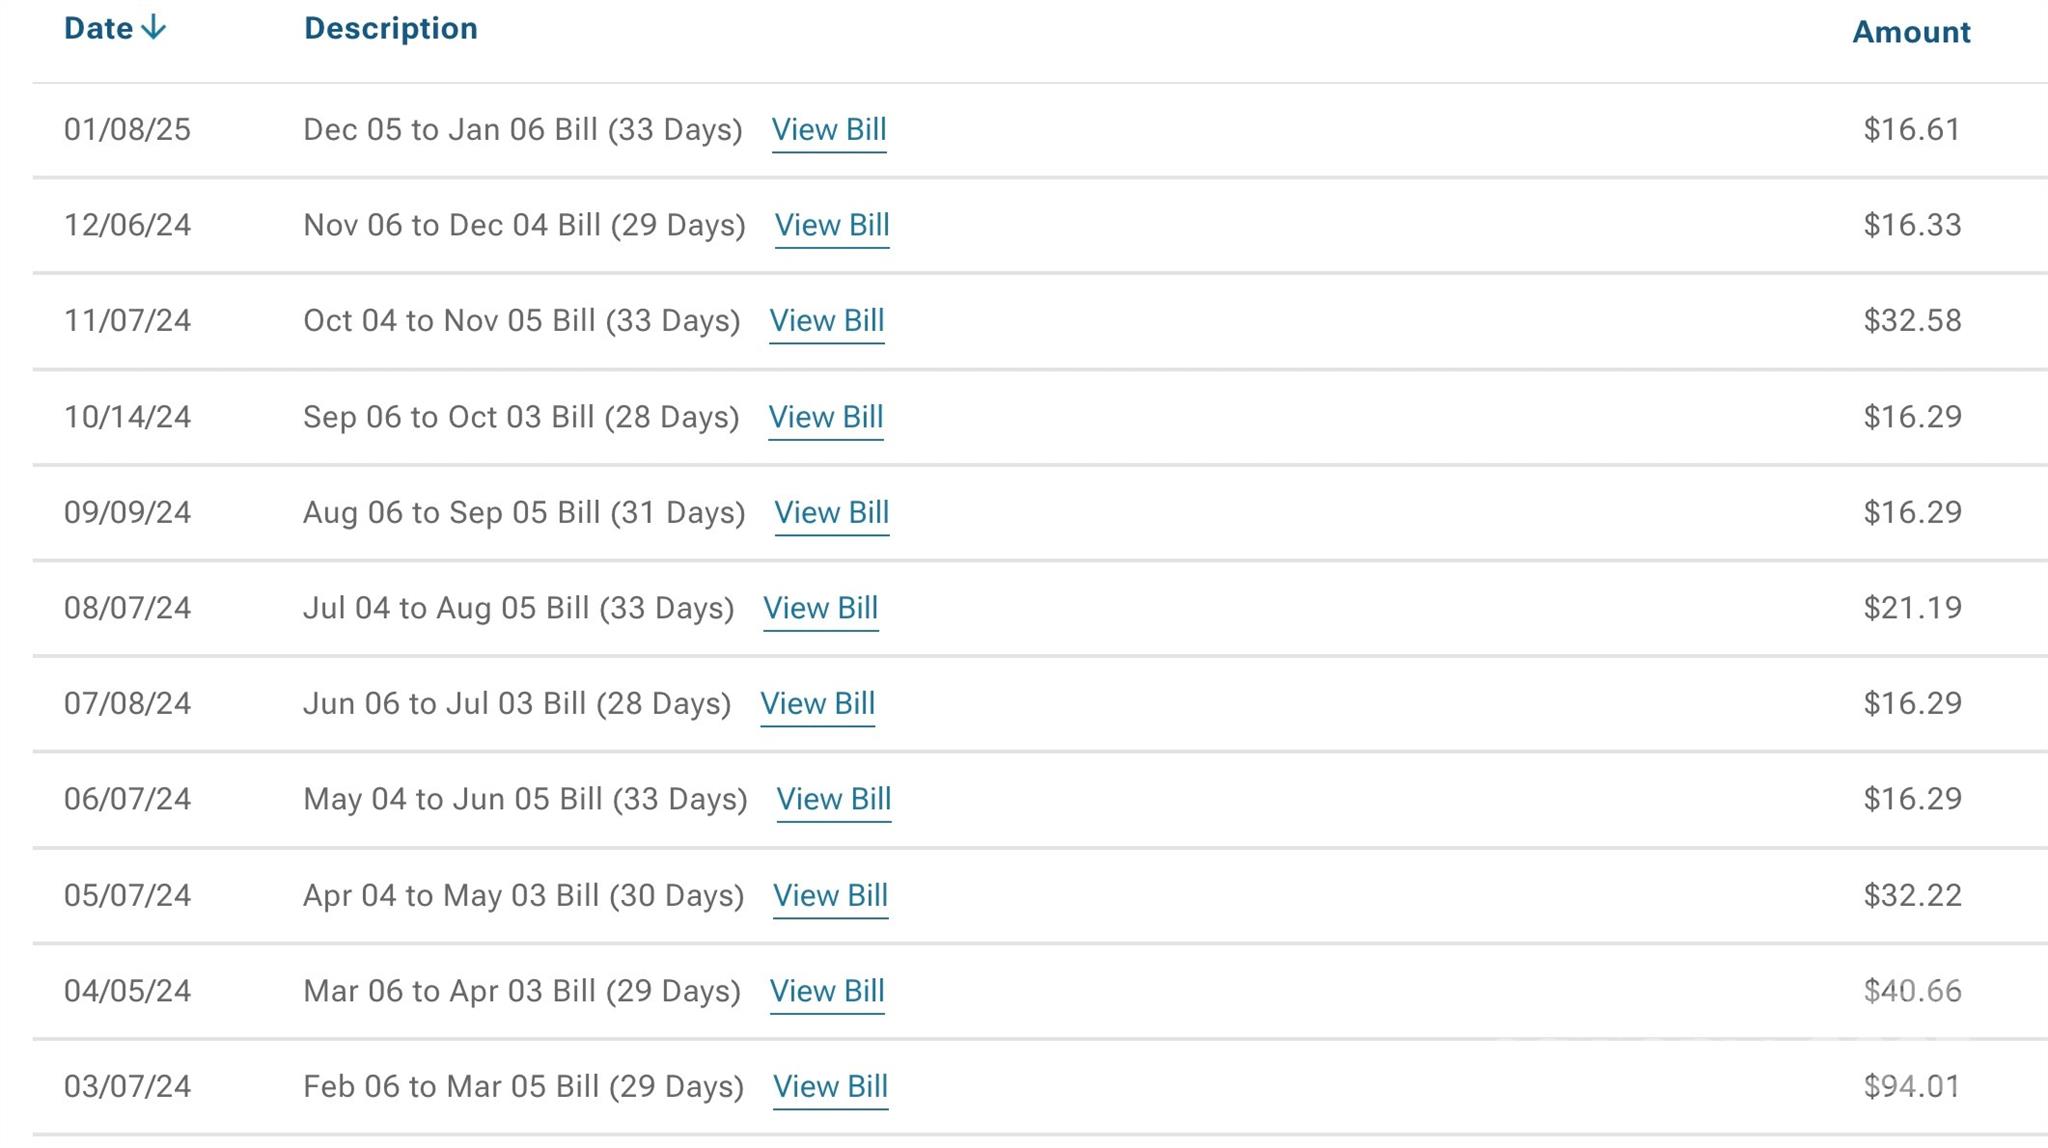Select the 03/07/24 date cell

[x=127, y=1087]
